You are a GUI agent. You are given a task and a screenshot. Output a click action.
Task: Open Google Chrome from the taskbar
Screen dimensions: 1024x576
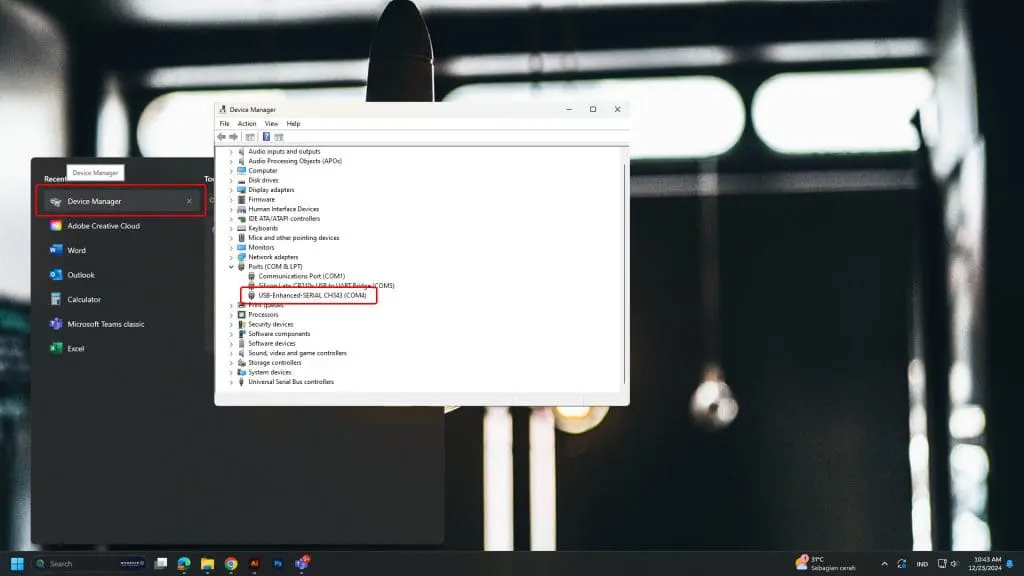[231, 564]
